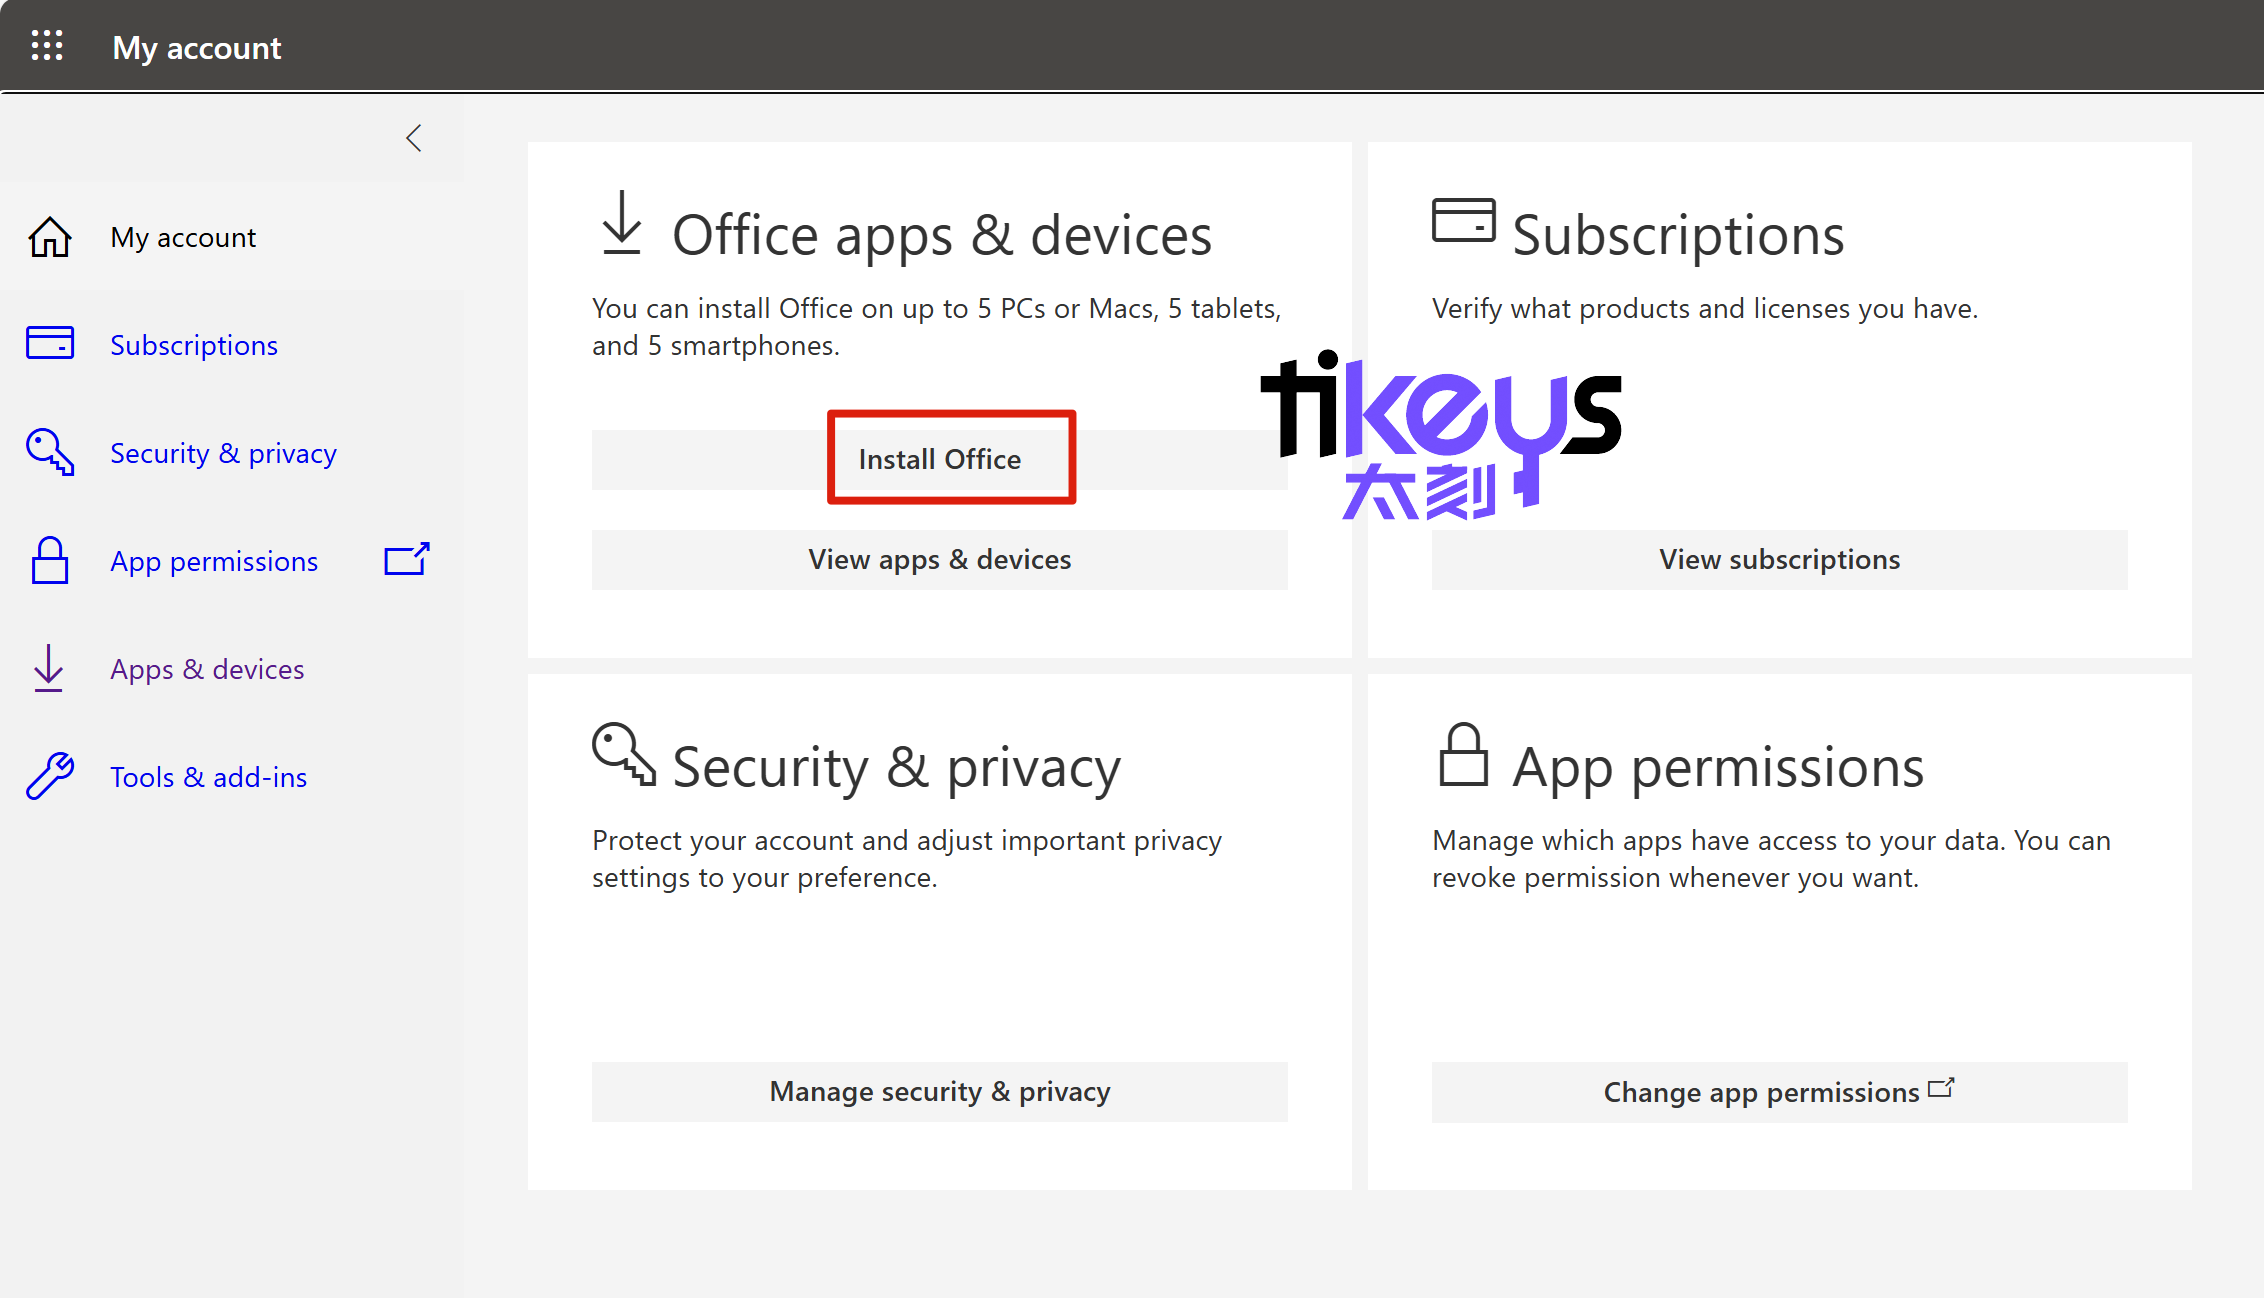Click download icon in Office apps & devices heading
Screen dimensions: 2264x1298
coord(622,223)
